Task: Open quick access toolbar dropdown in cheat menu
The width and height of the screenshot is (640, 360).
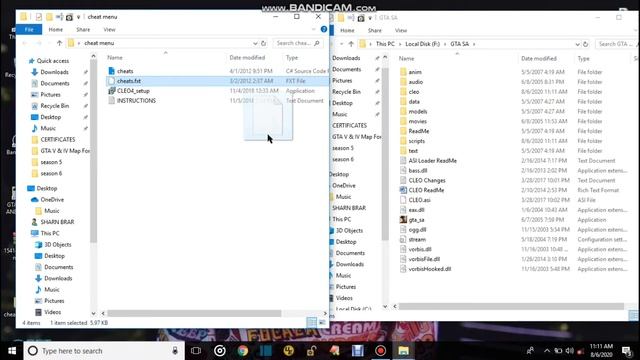Action: 78,17
